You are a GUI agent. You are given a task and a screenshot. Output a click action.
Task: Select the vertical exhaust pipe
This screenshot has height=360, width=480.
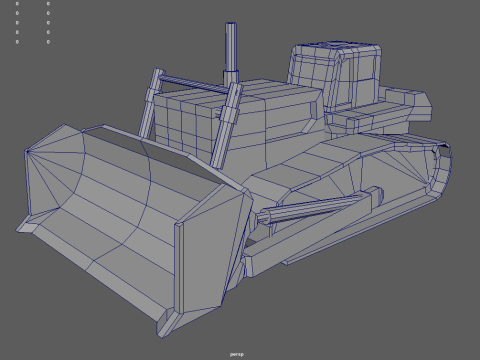(x=231, y=53)
